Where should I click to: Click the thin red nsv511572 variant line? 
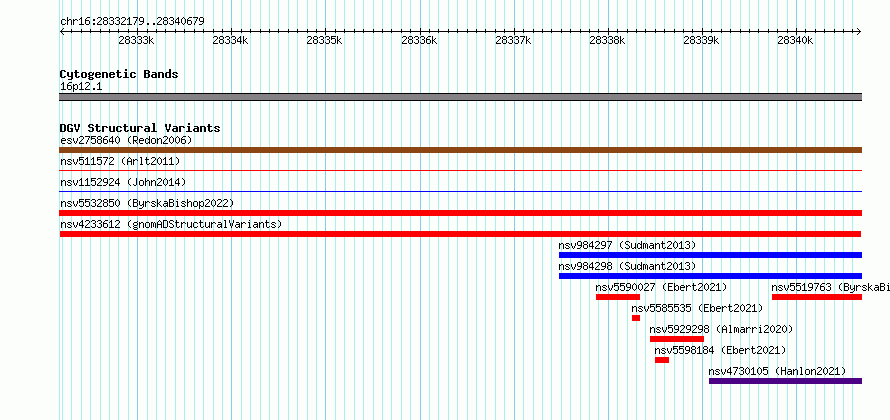point(460,170)
